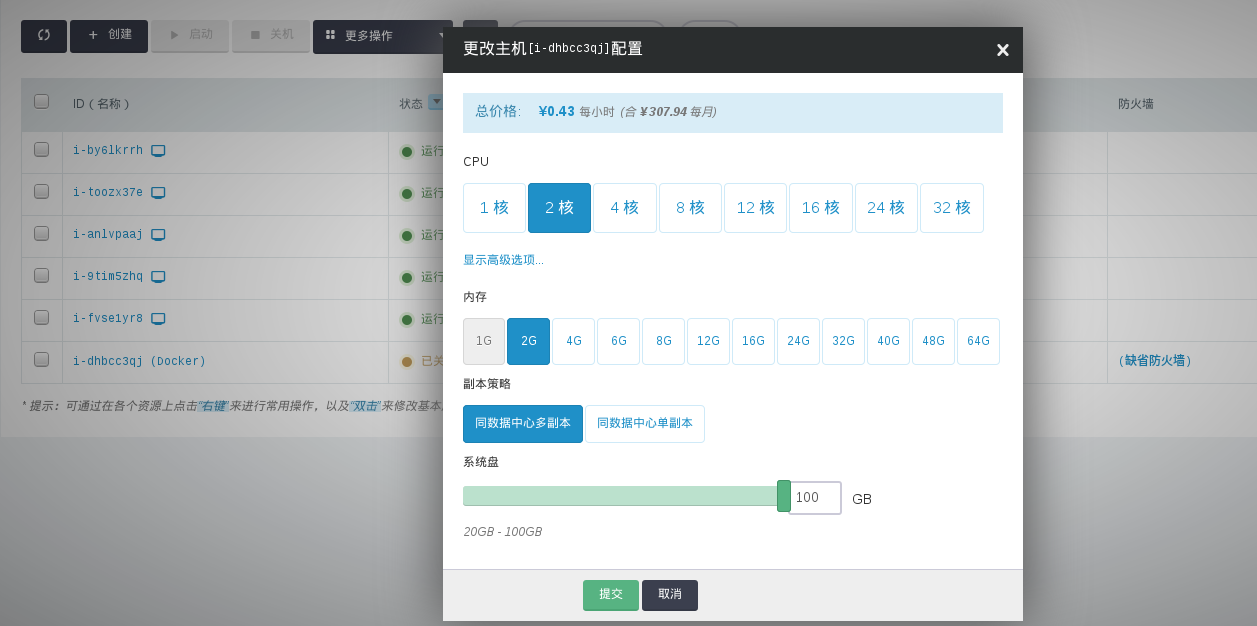
Task: Close the 更改主机 configuration dialog
Action: point(1002,50)
